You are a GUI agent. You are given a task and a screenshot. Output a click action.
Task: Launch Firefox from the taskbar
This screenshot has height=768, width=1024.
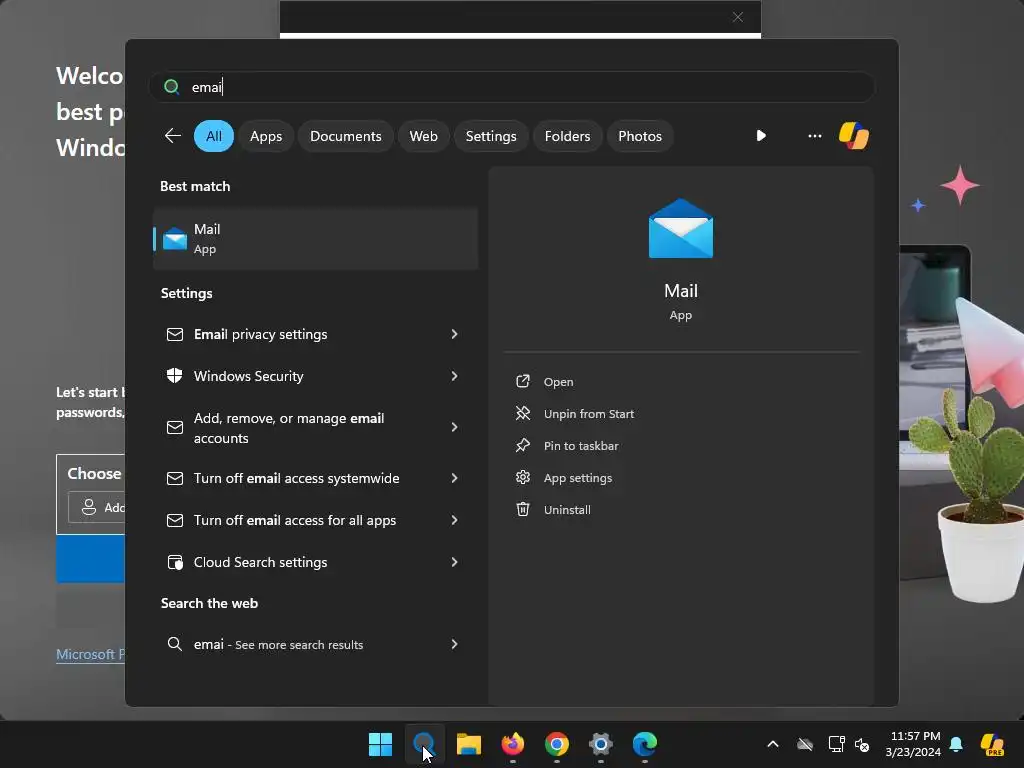pos(513,744)
